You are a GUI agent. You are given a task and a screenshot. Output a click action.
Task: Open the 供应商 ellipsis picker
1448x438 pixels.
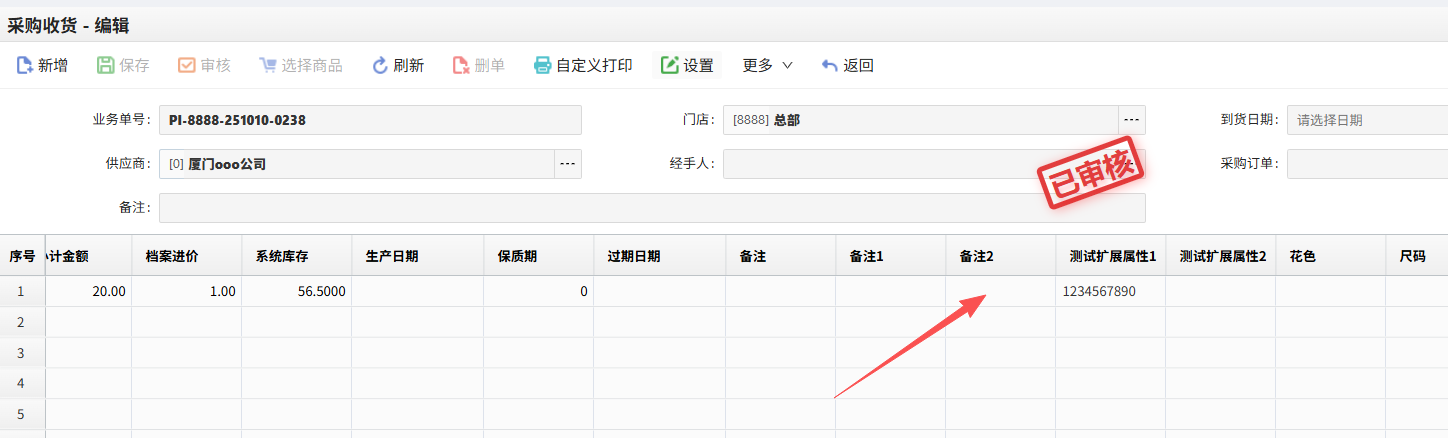(x=568, y=164)
